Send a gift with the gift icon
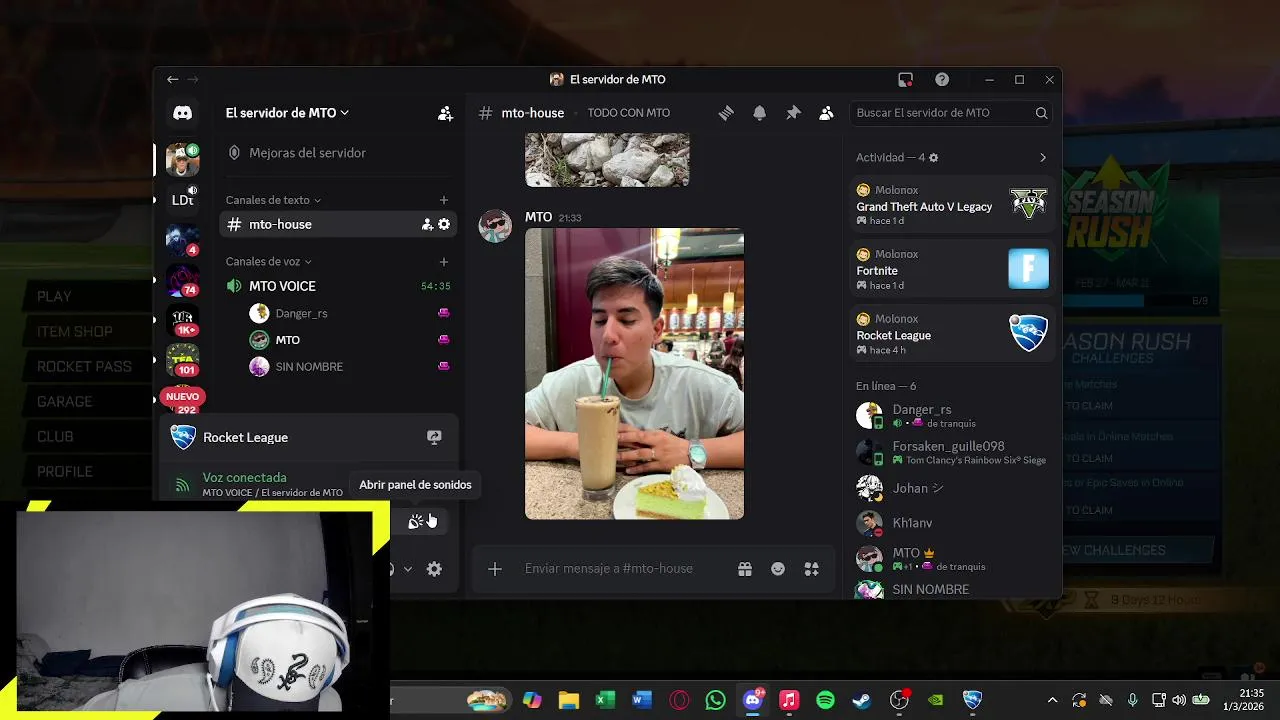1280x720 pixels. 745,569
